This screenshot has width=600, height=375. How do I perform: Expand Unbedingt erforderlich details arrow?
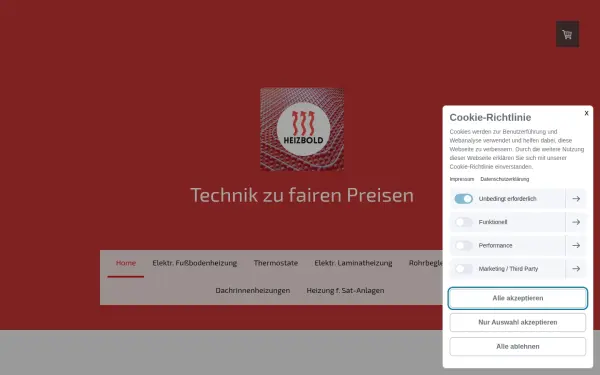coord(576,199)
